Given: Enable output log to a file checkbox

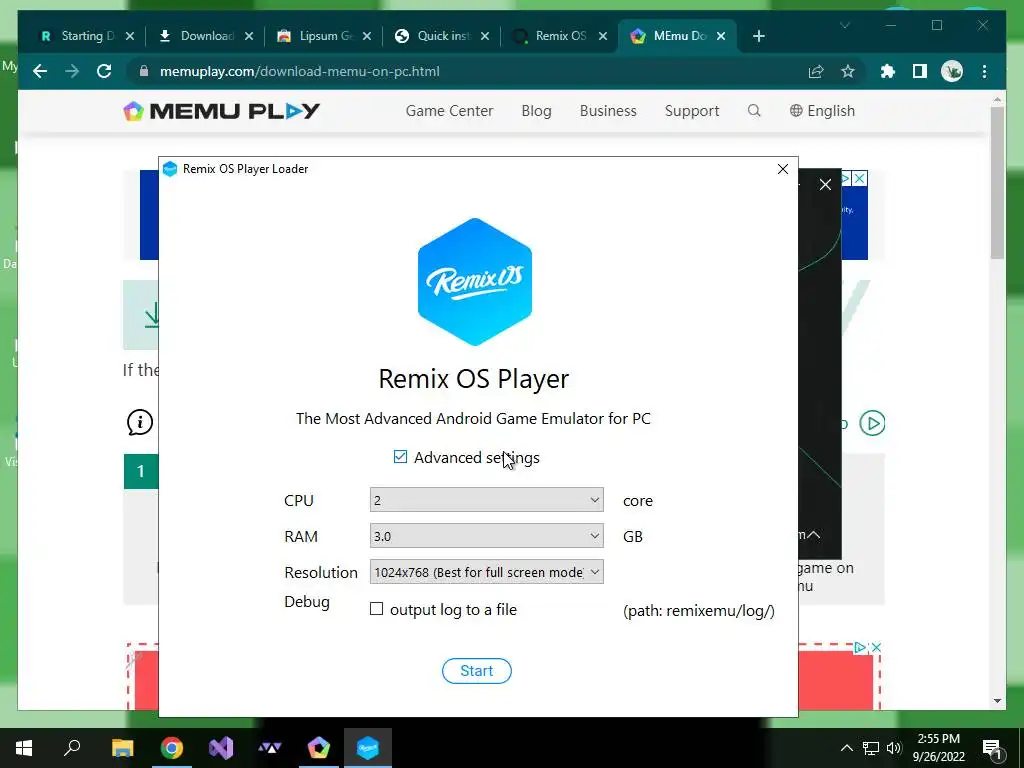Looking at the screenshot, I should point(376,609).
